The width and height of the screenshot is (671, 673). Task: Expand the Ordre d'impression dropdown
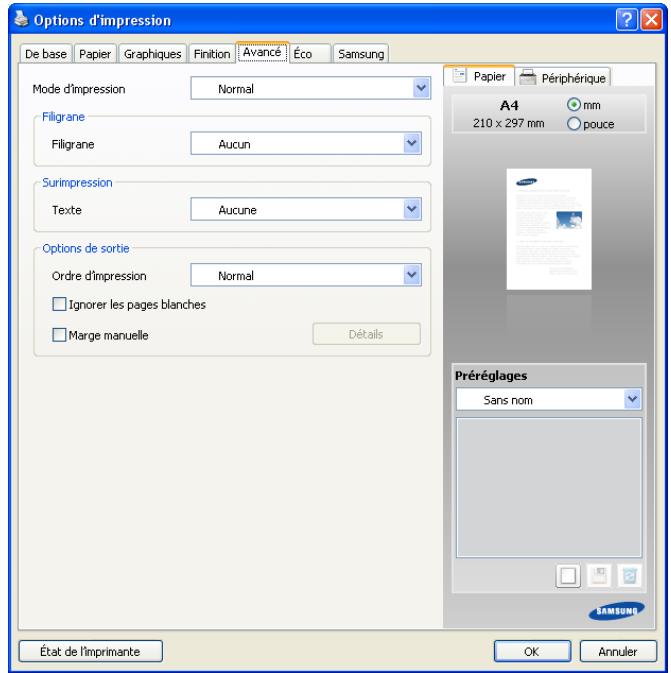(306, 275)
